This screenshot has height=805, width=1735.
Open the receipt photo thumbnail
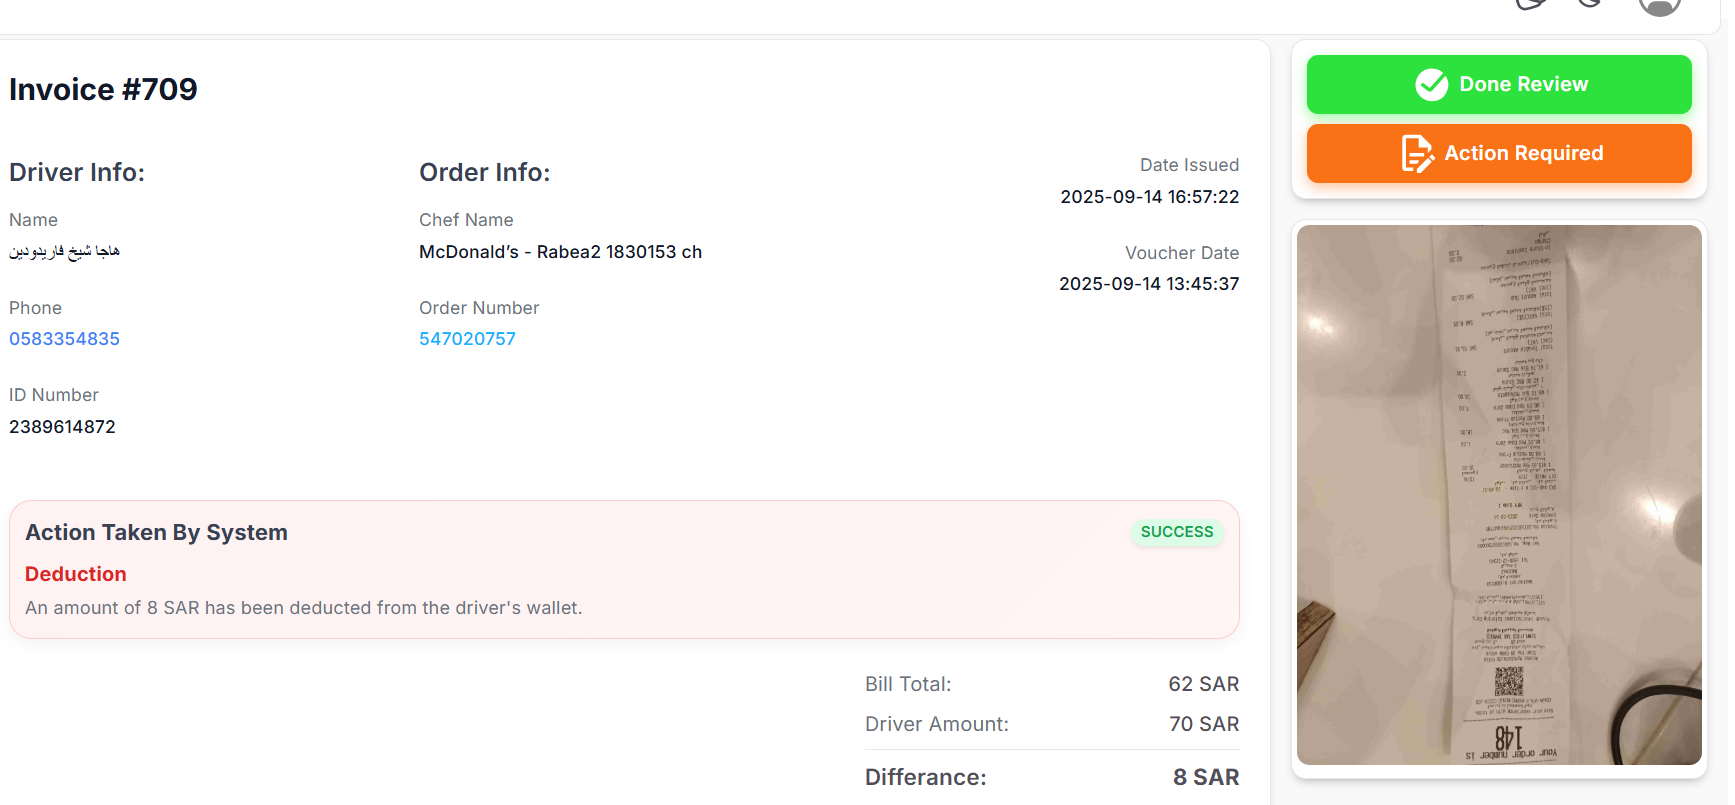[1498, 494]
